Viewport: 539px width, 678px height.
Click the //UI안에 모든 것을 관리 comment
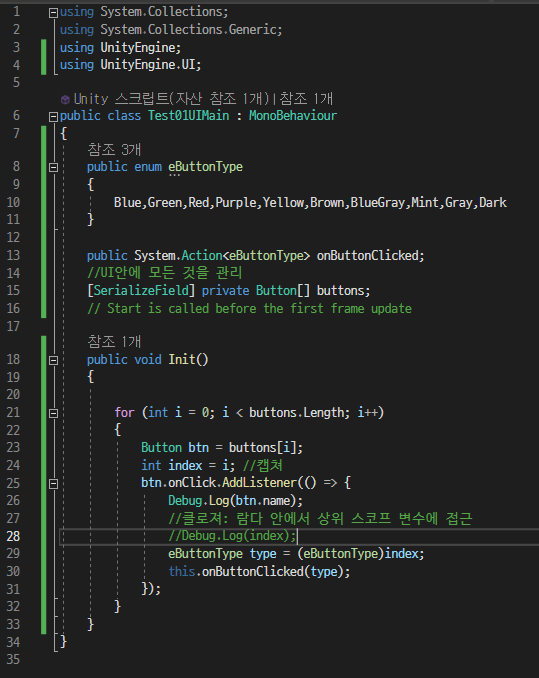(164, 273)
